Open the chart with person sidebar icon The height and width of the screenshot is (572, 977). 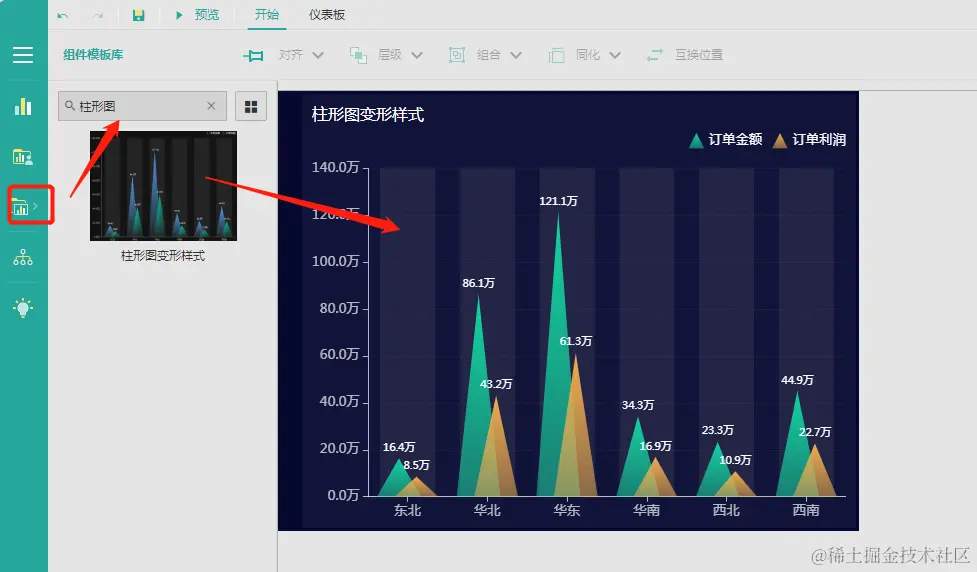tap(23, 157)
